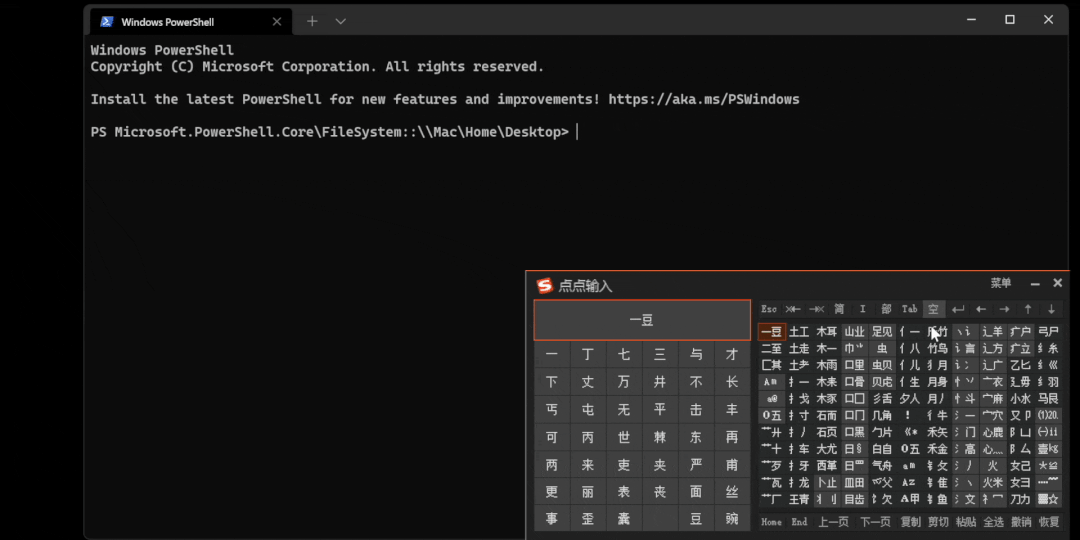Click the 复制 copy button

click(910, 522)
